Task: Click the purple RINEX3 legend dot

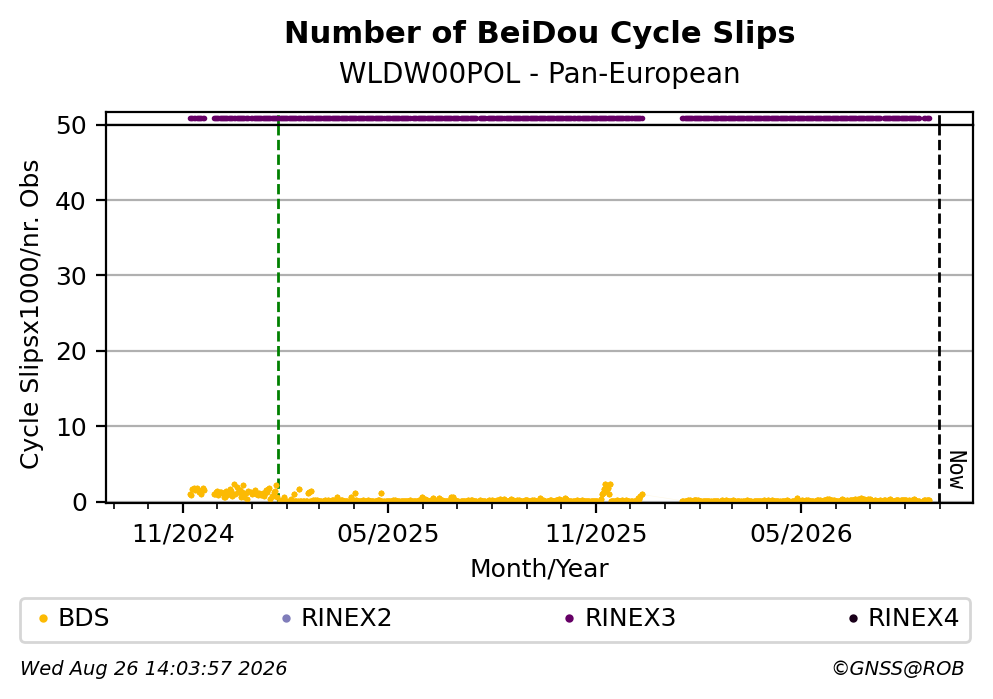Action: 569,619
